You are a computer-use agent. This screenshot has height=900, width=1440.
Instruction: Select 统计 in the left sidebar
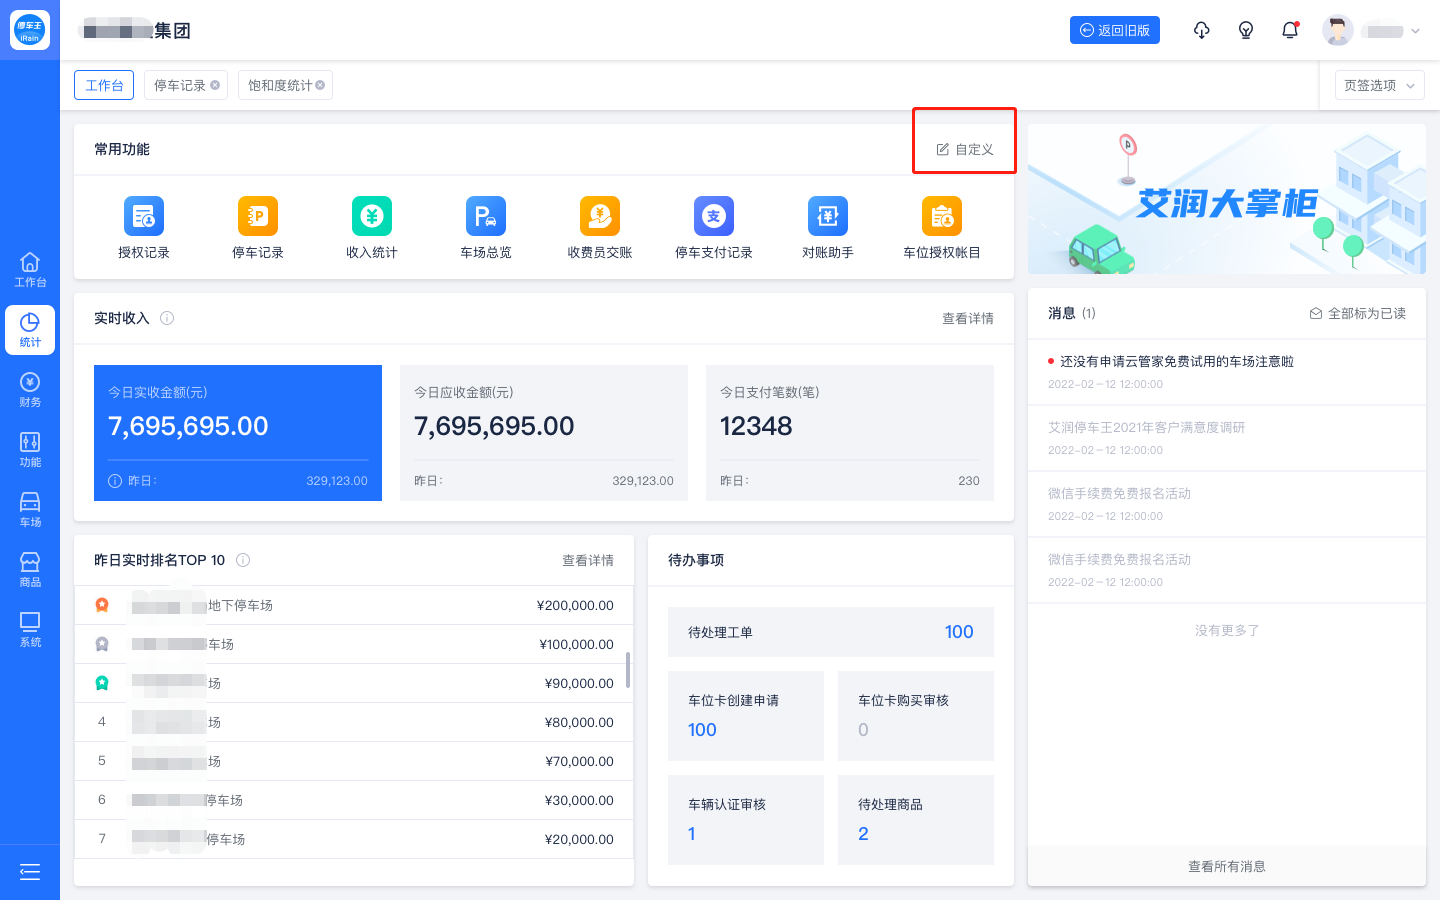[x=30, y=330]
